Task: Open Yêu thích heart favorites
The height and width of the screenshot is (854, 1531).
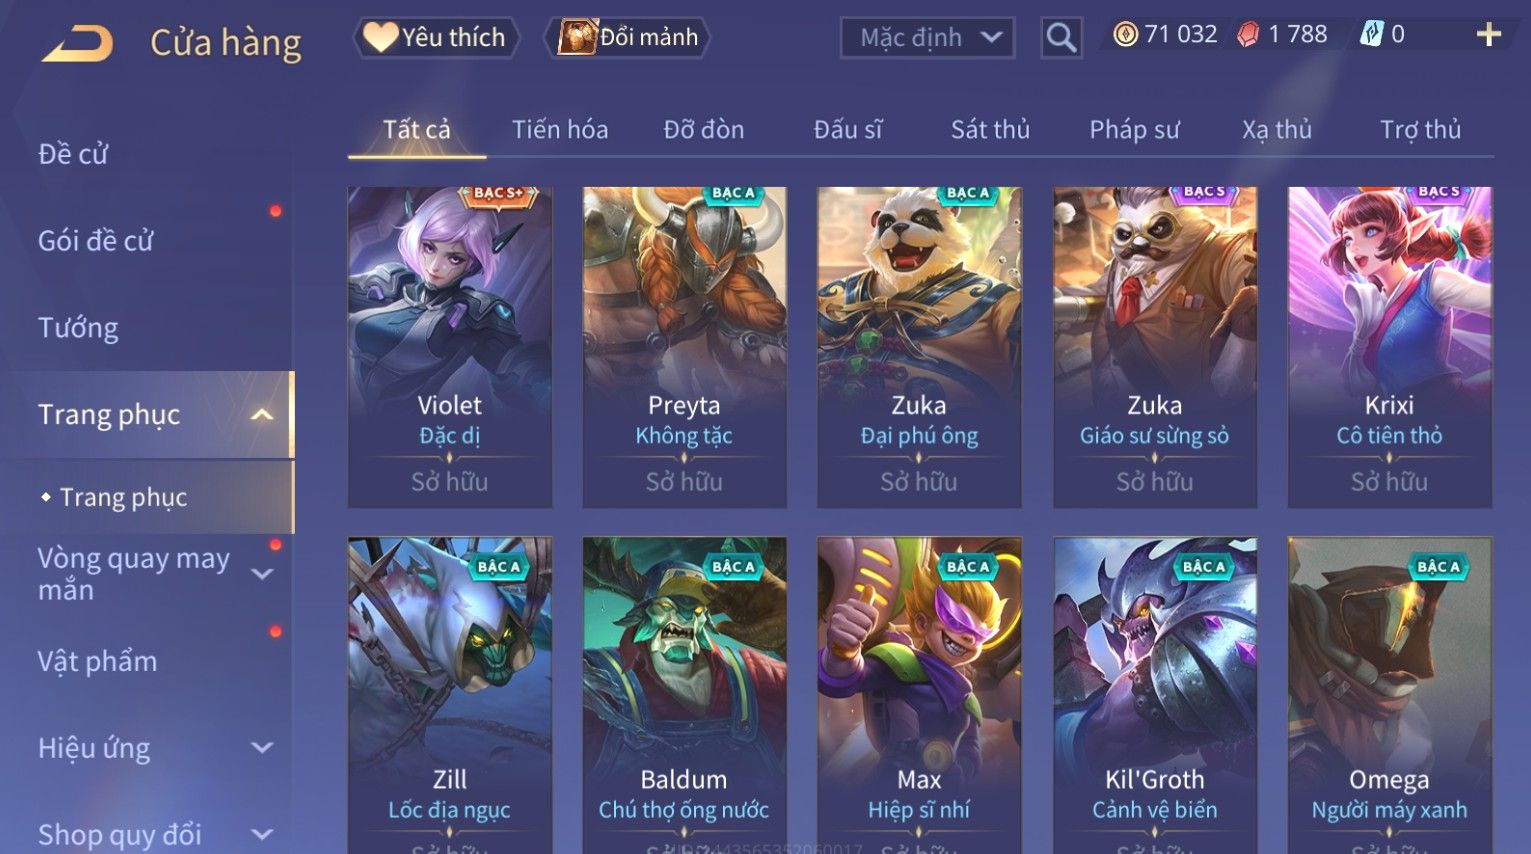Action: click(x=436, y=38)
